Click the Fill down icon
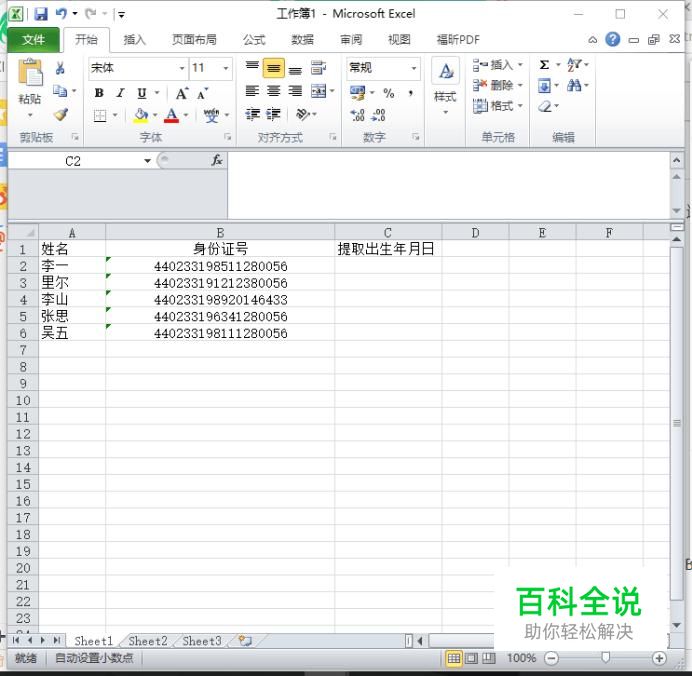The width and height of the screenshot is (692, 676). point(545,86)
